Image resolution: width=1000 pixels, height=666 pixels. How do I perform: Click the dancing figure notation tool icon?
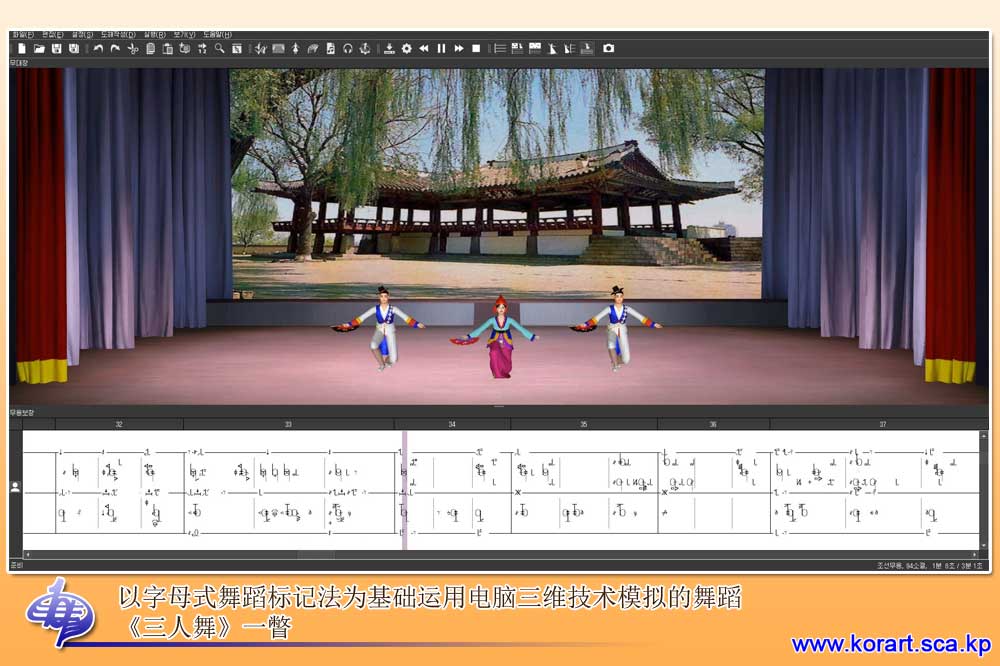[261, 48]
